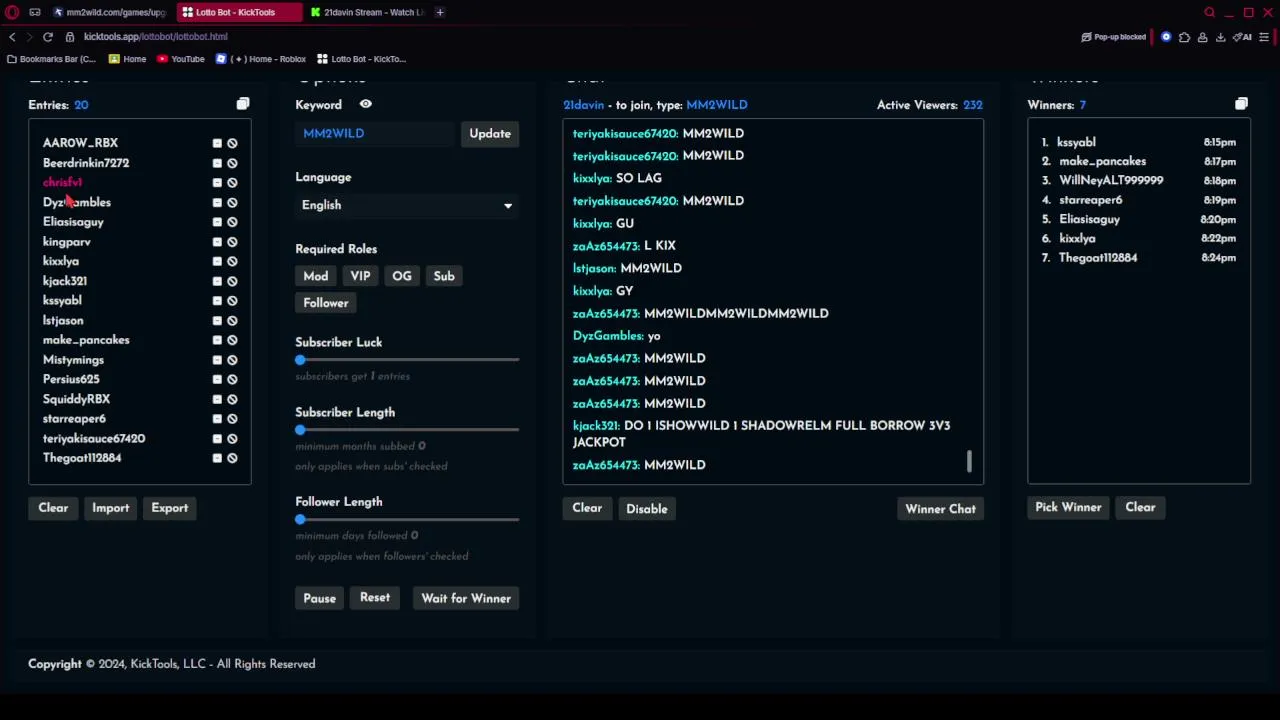Open the 21davin channel link
This screenshot has height=720, width=1280.
tap(583, 105)
